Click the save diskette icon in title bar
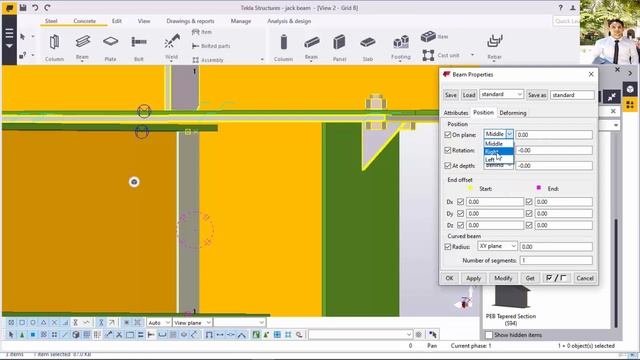Screen dimensions: 640x360 click(x=23, y=7)
